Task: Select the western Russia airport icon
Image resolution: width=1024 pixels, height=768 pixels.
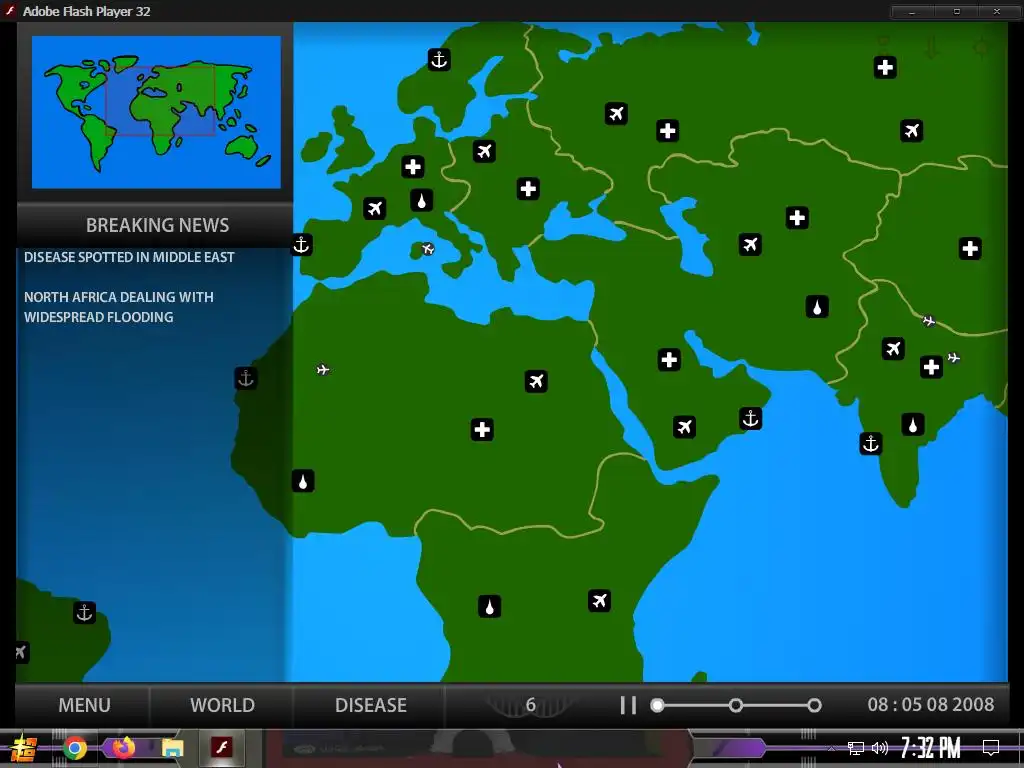Action: (616, 114)
